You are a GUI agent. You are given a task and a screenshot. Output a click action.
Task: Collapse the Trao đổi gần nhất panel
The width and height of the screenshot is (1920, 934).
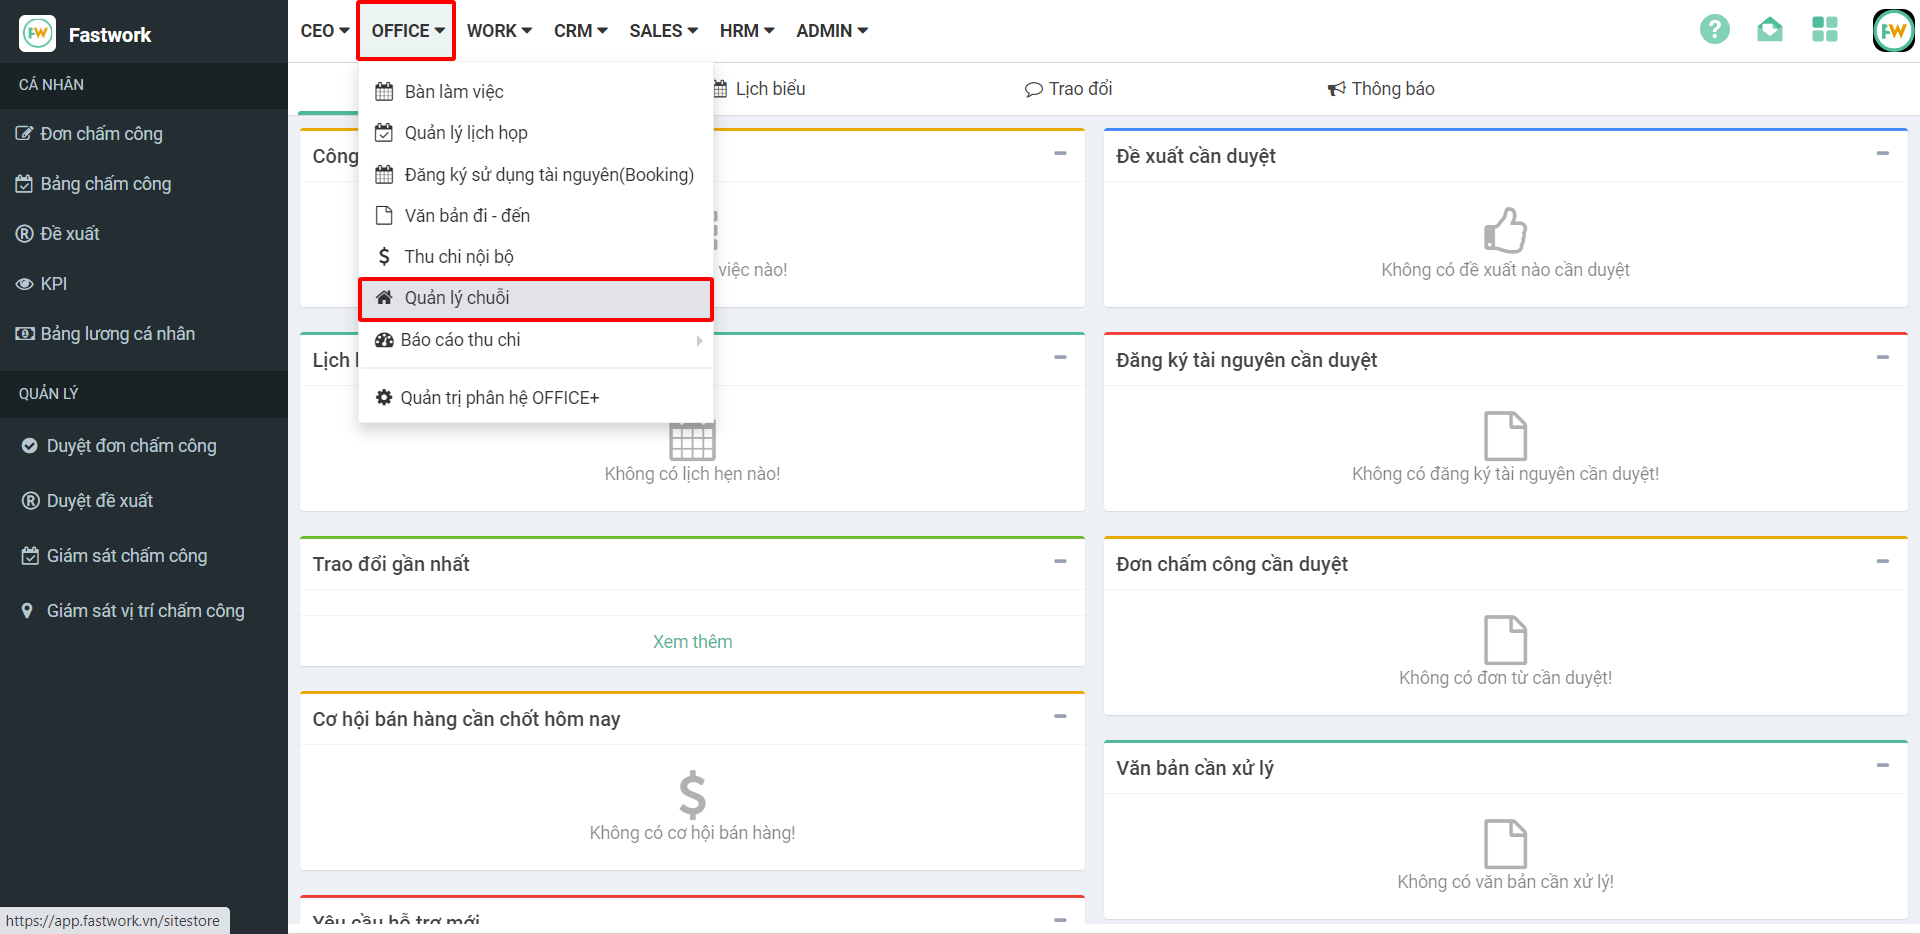click(x=1059, y=562)
